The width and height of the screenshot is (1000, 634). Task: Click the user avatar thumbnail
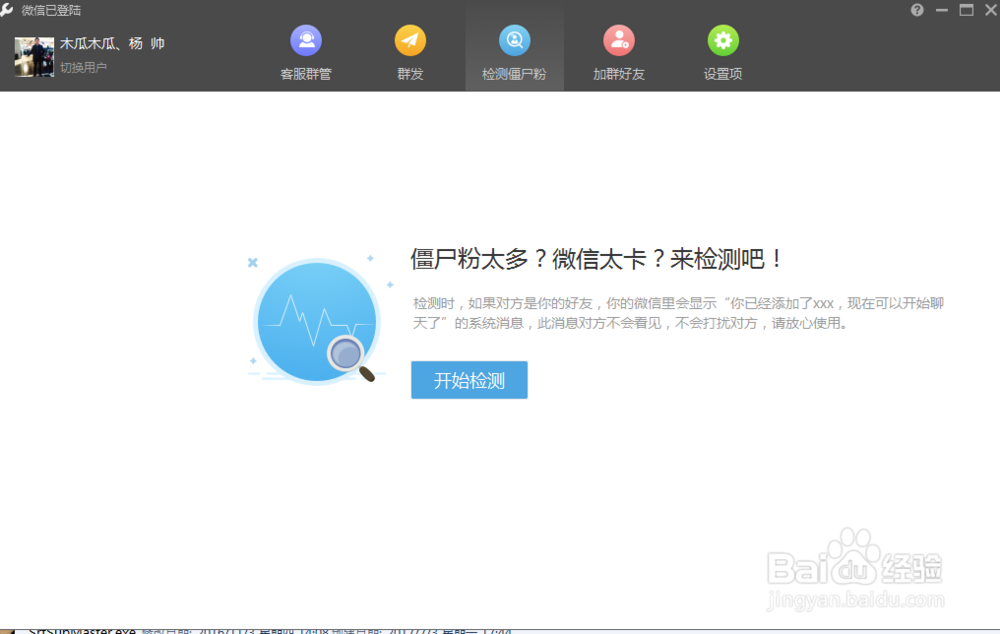(x=33, y=58)
